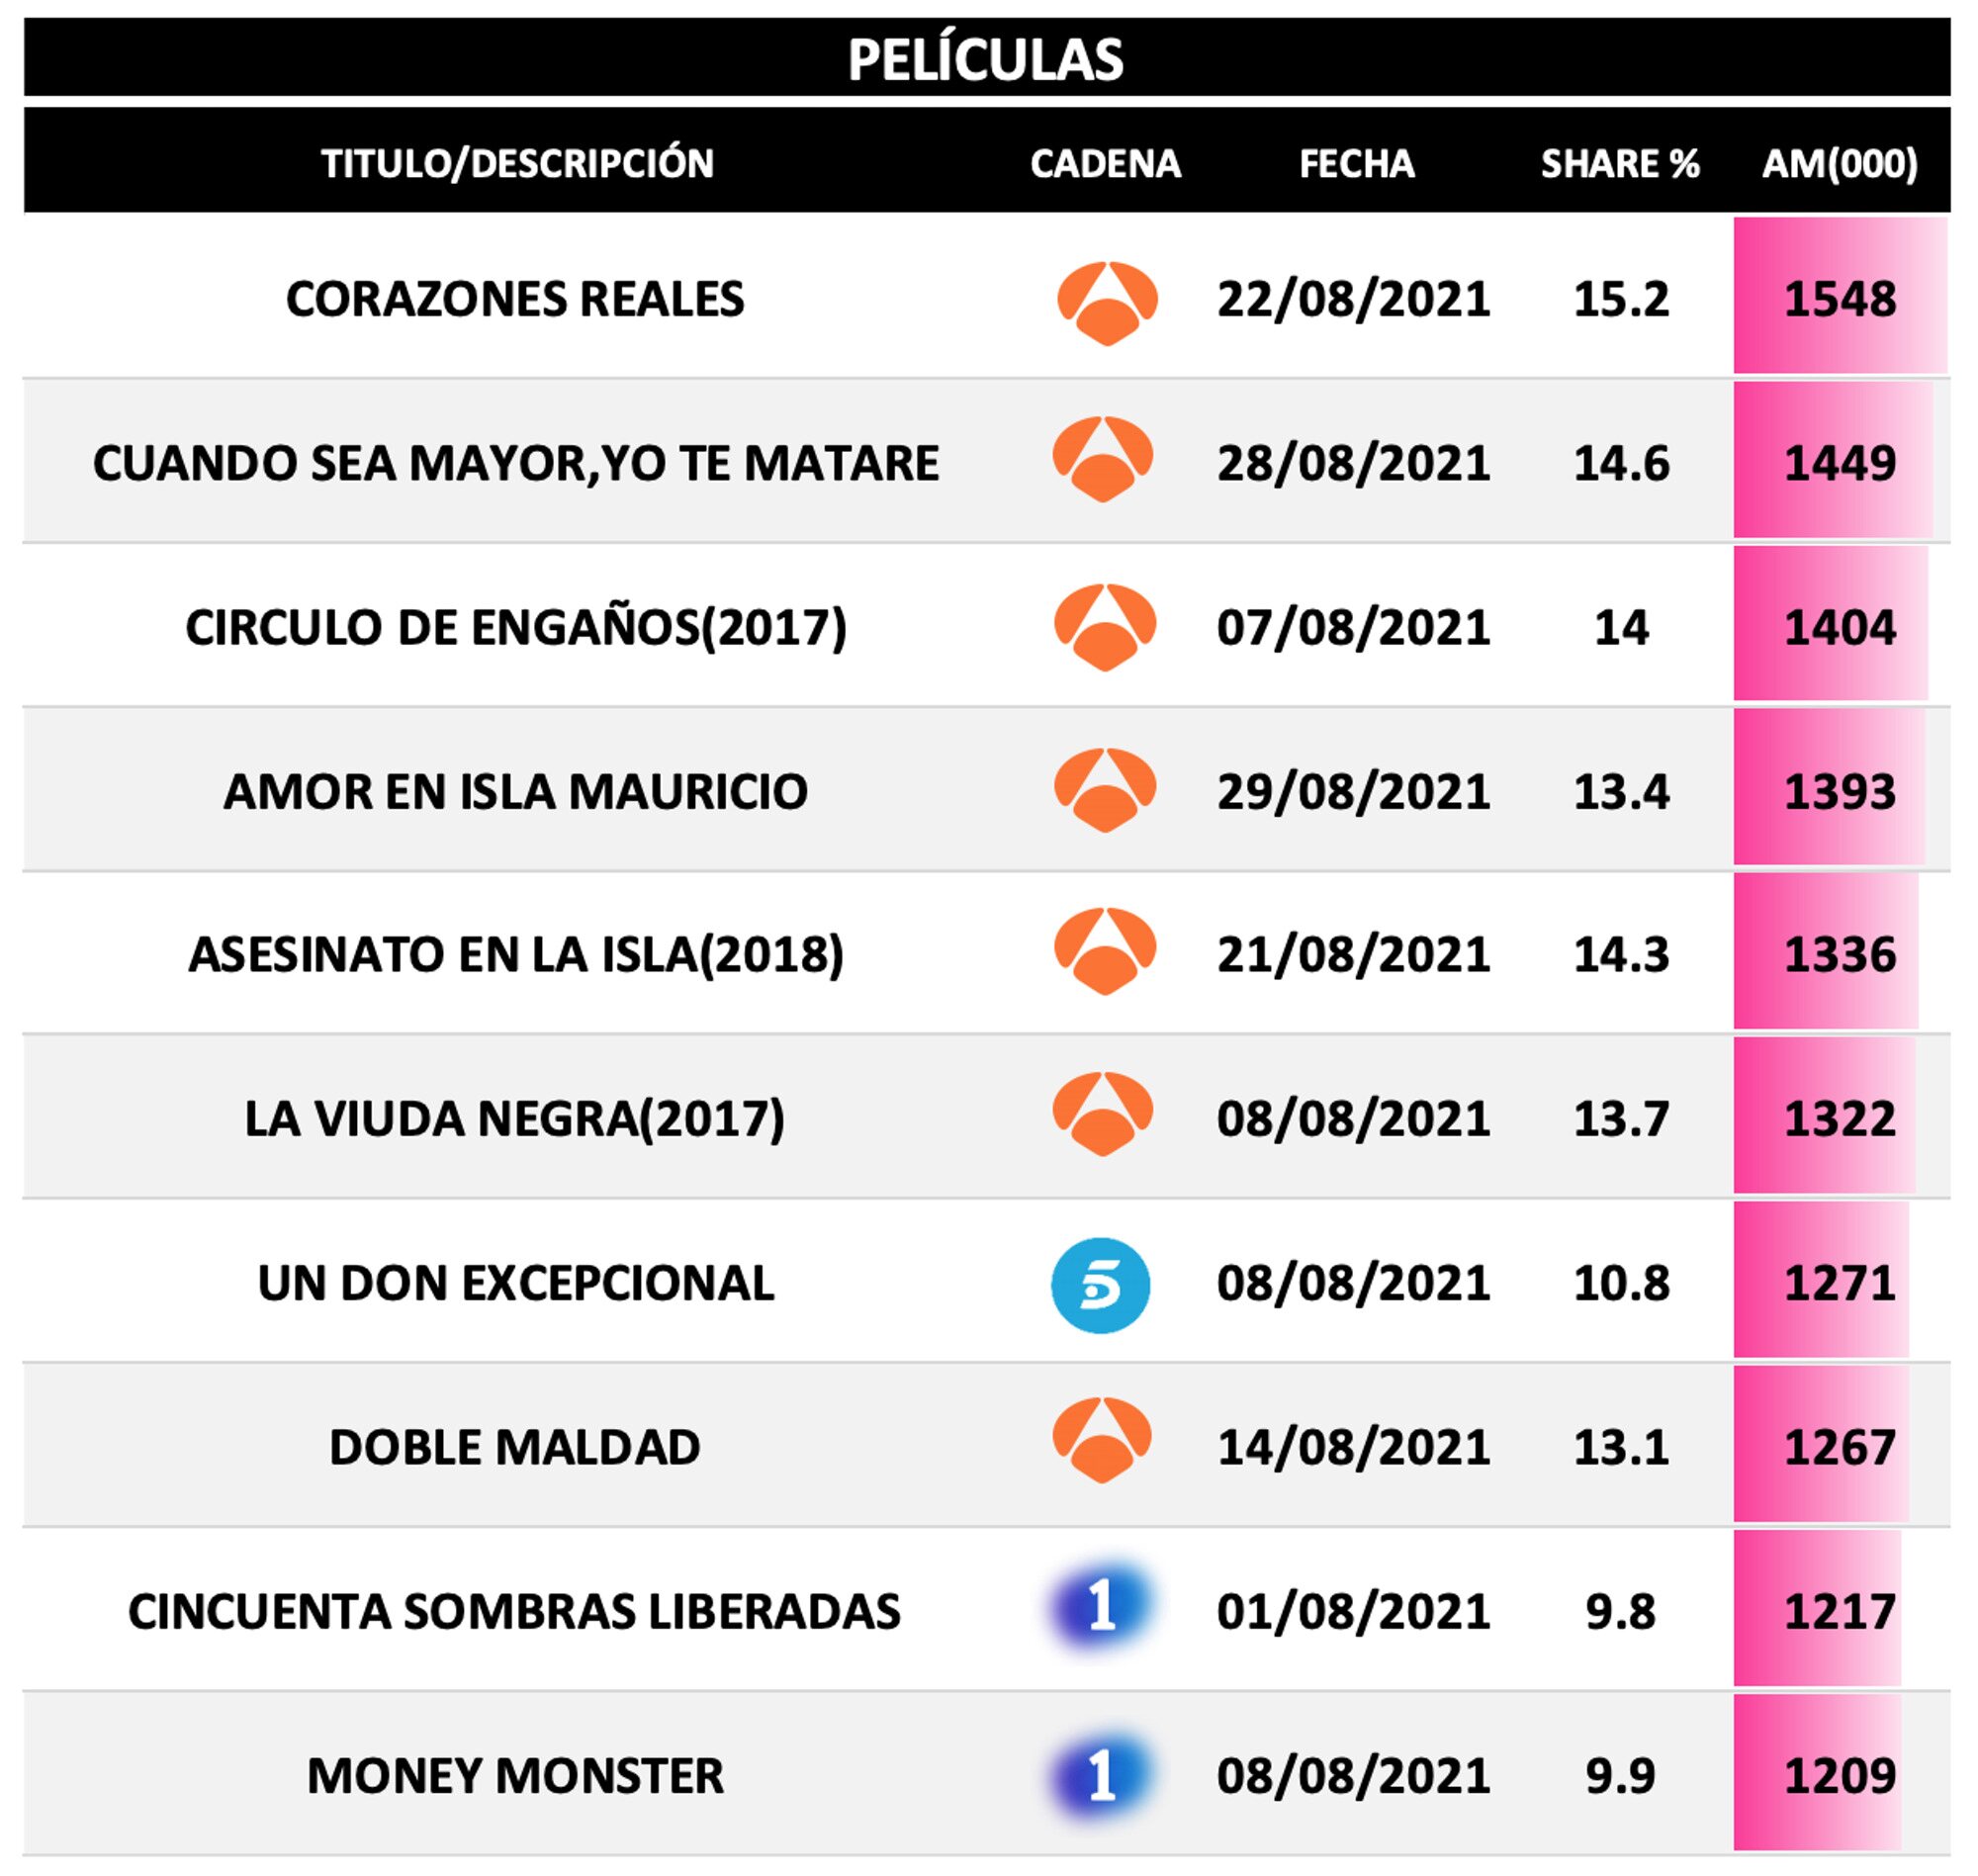Click the FECHA column header
The height and width of the screenshot is (1876, 1978).
[x=1356, y=163]
